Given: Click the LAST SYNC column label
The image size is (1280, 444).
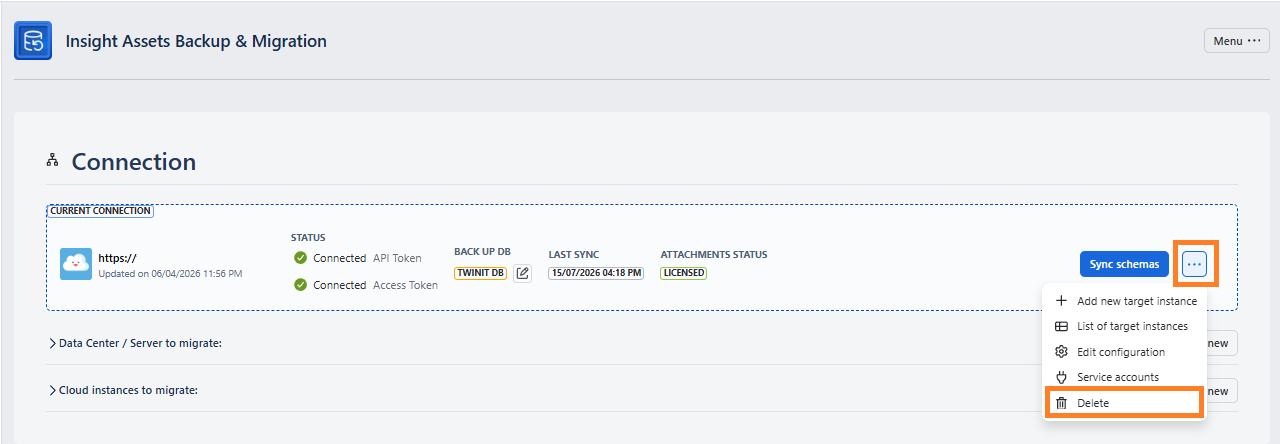Looking at the screenshot, I should [574, 254].
